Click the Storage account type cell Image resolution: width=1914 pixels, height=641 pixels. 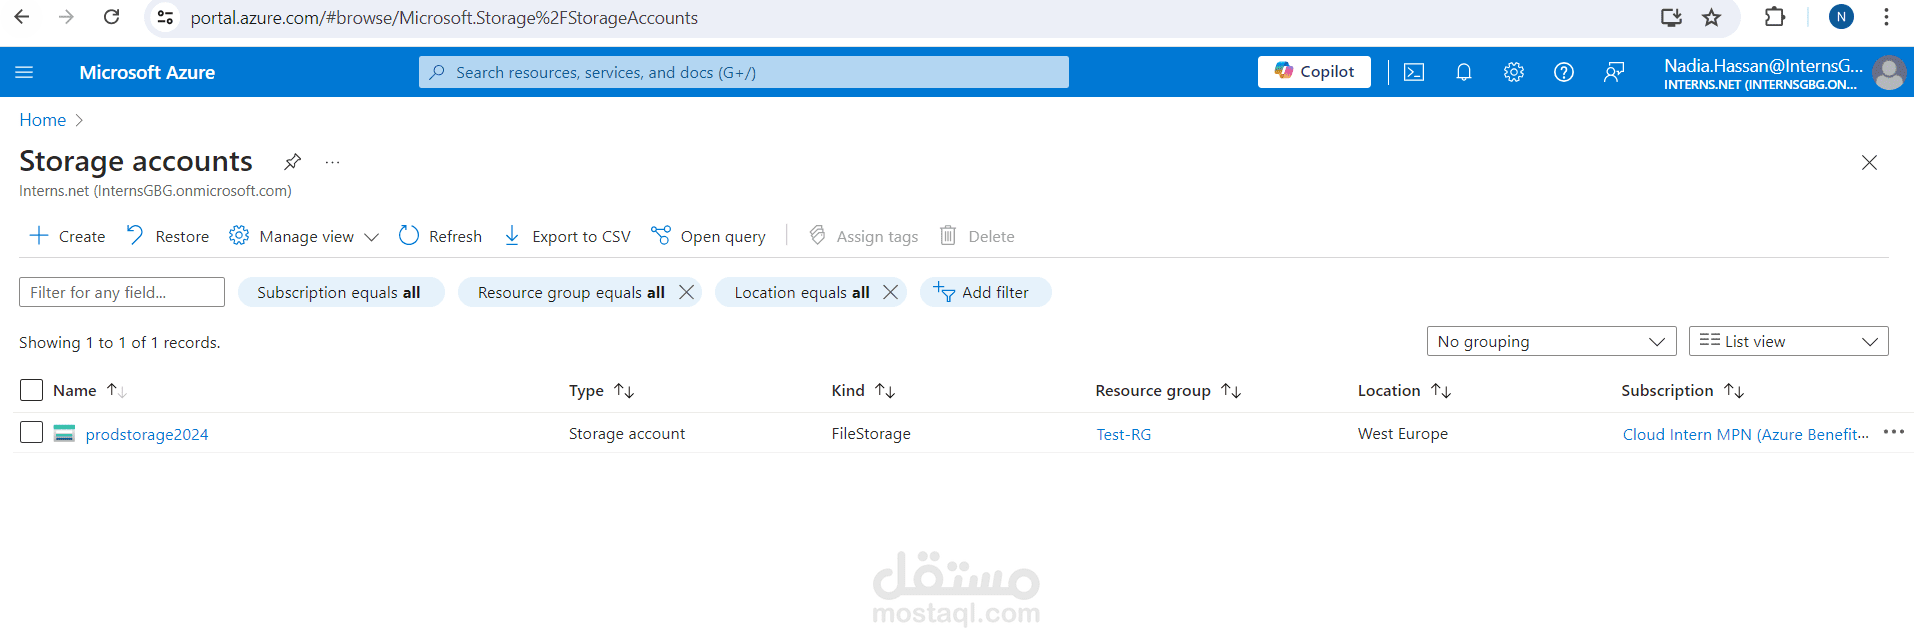coord(627,433)
